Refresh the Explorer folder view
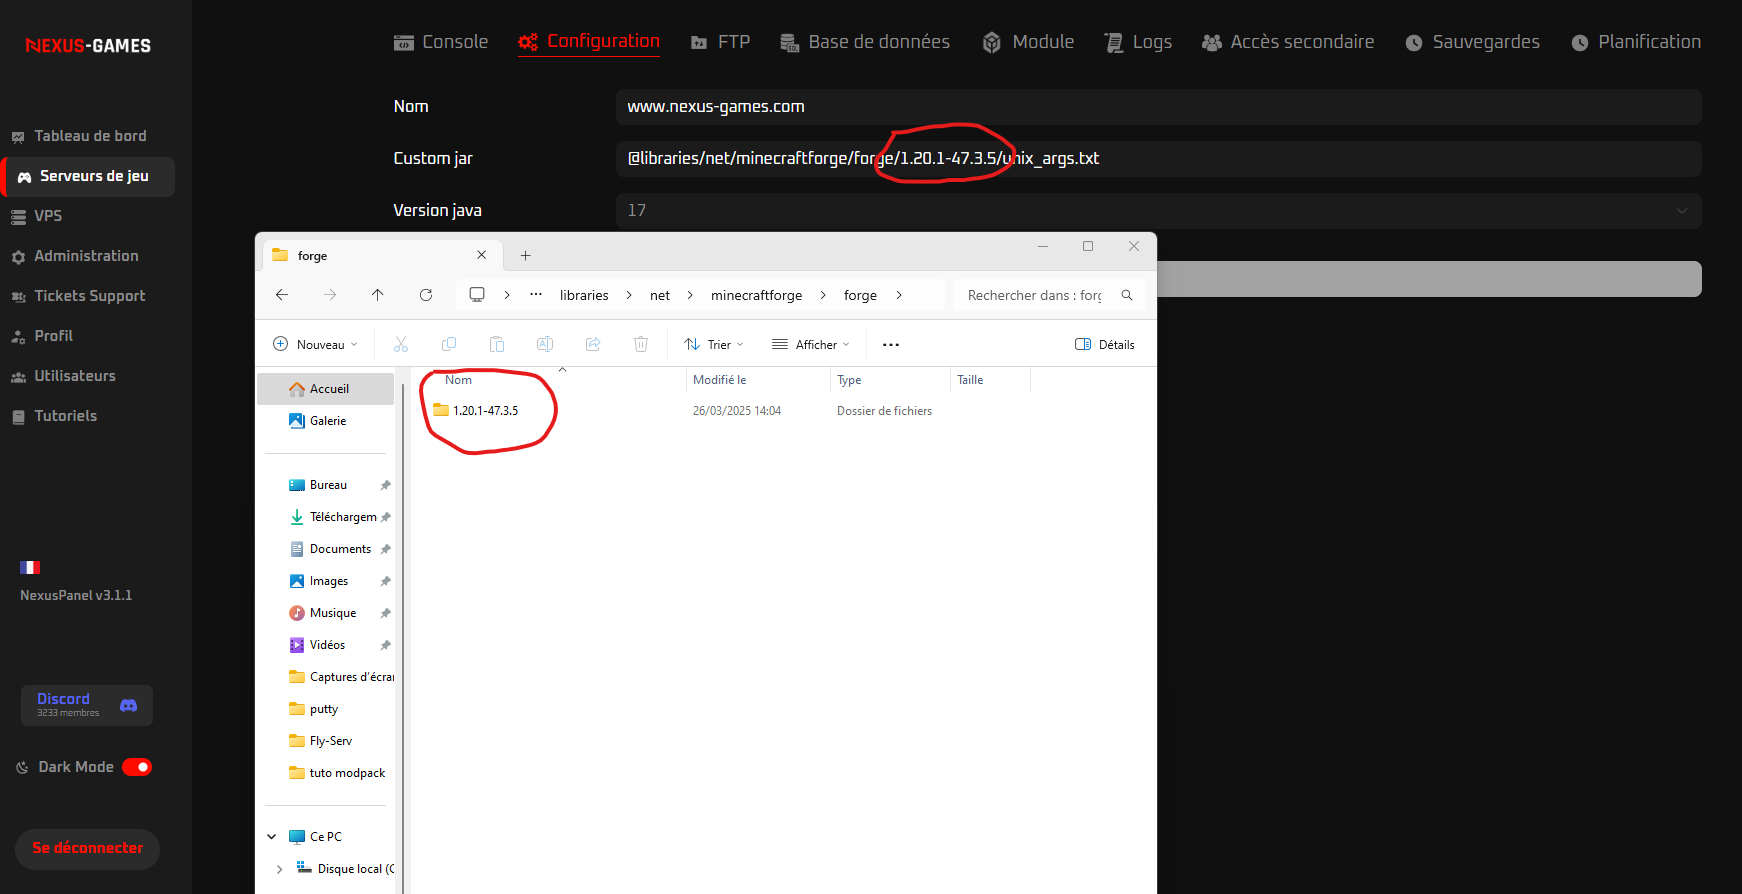This screenshot has height=894, width=1742. (x=426, y=295)
